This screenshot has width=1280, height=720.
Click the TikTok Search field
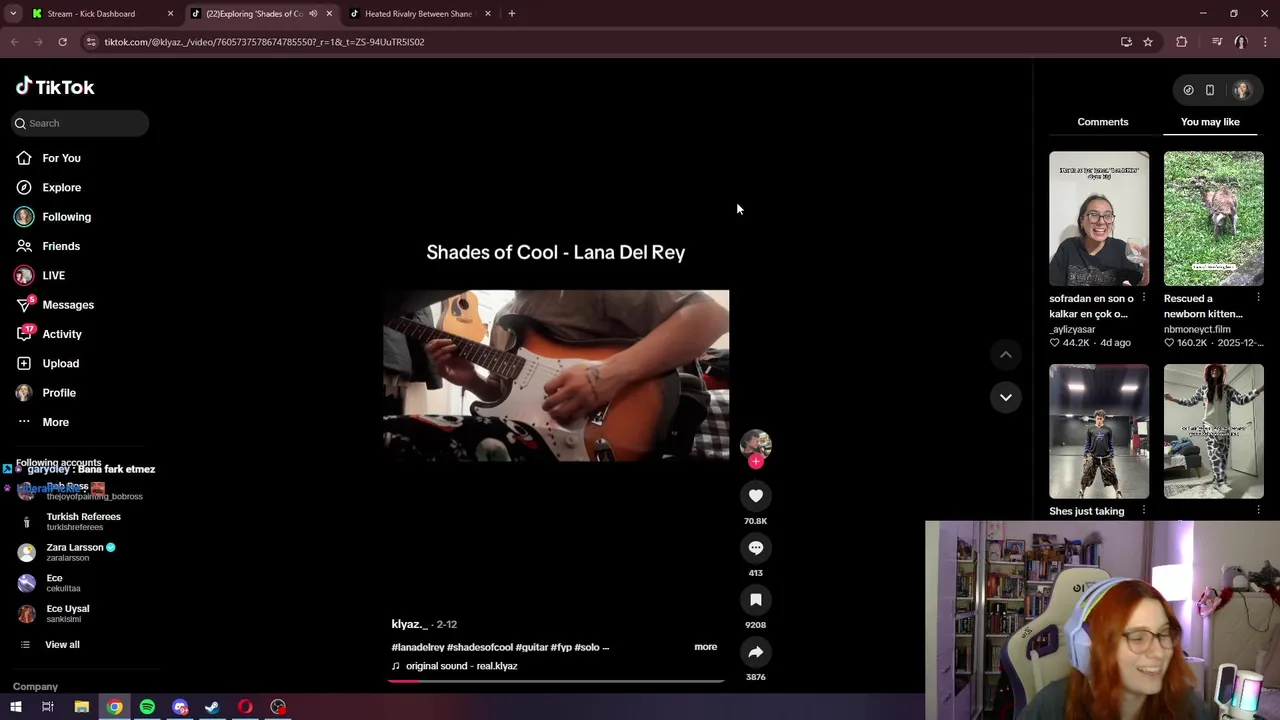pyautogui.click(x=80, y=123)
